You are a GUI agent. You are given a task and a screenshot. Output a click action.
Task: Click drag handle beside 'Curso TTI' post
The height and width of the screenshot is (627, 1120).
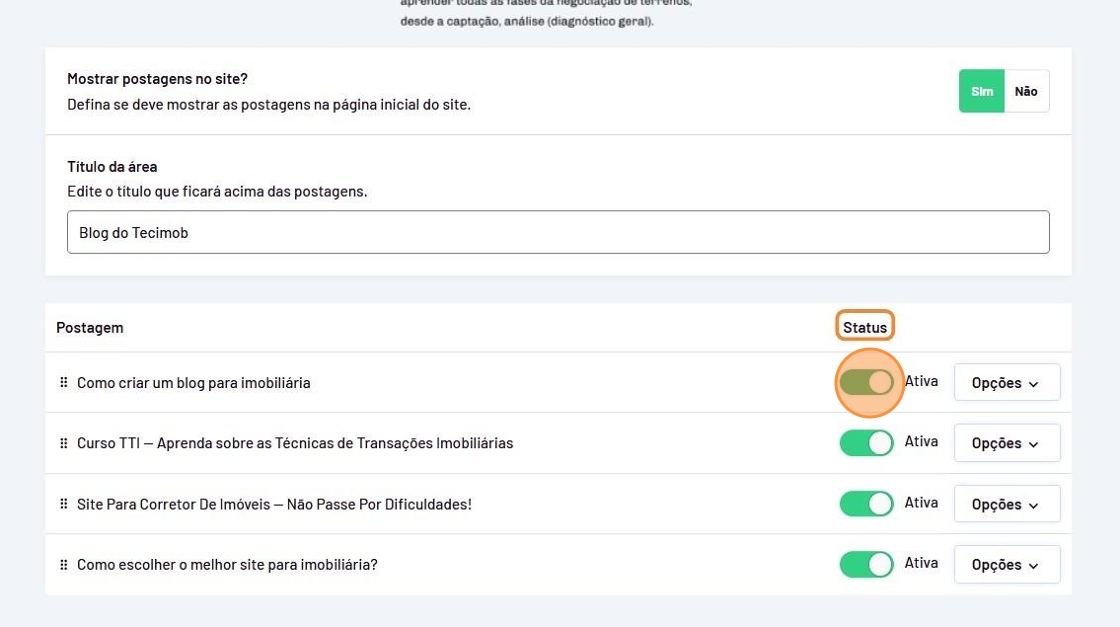pyautogui.click(x=64, y=443)
